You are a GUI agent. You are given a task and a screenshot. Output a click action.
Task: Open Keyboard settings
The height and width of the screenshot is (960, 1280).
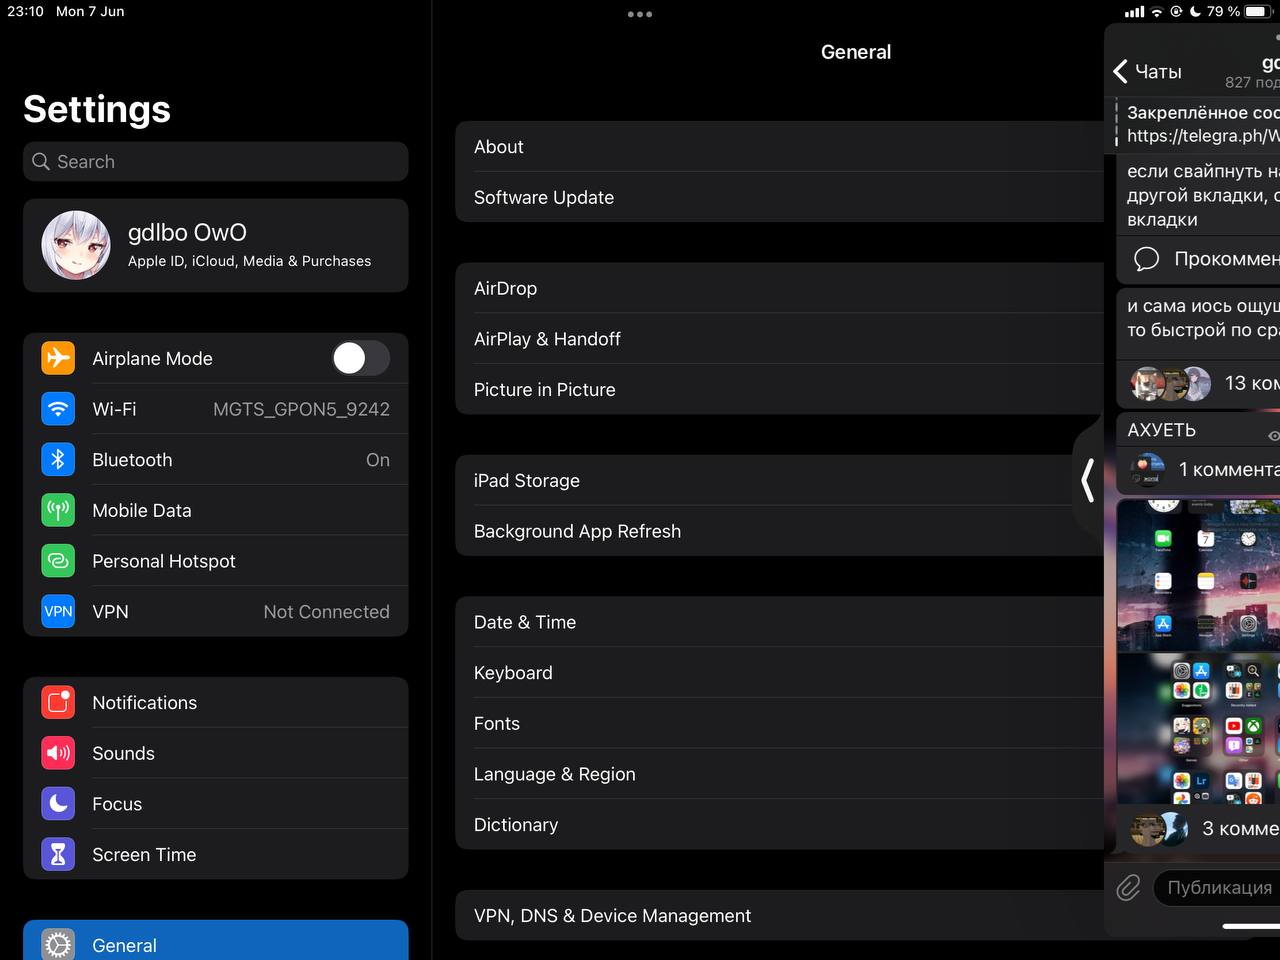(x=780, y=673)
